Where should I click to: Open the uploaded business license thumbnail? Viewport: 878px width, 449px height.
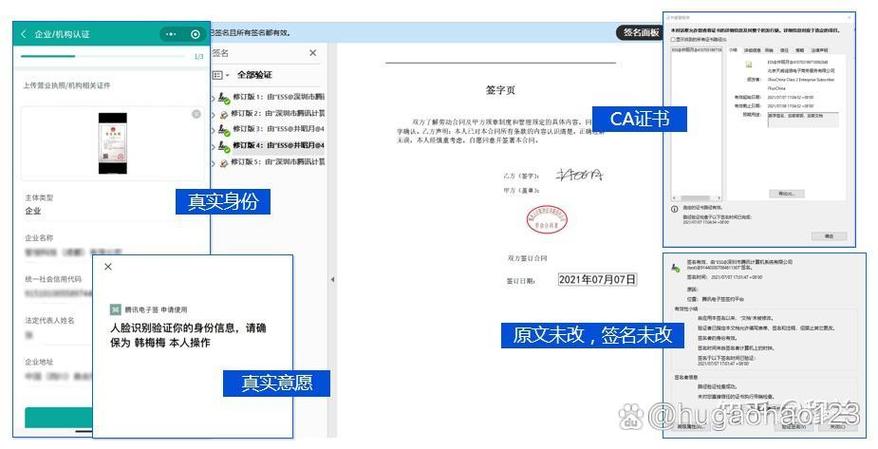point(113,143)
